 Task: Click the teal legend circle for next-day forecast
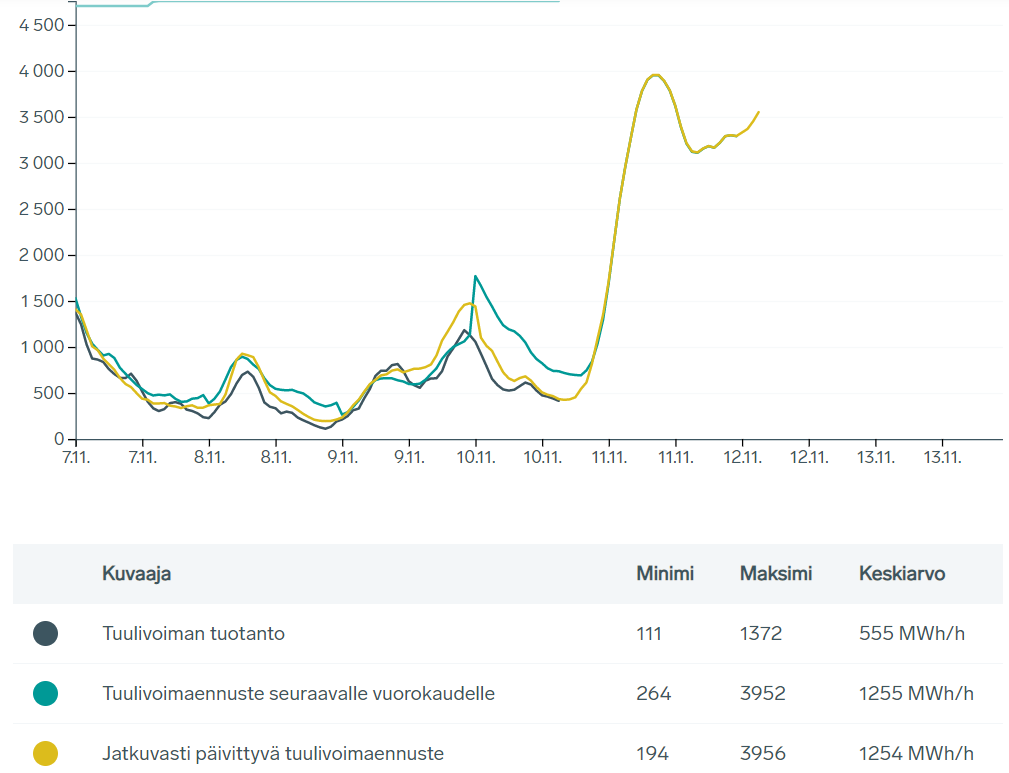[x=45, y=693]
